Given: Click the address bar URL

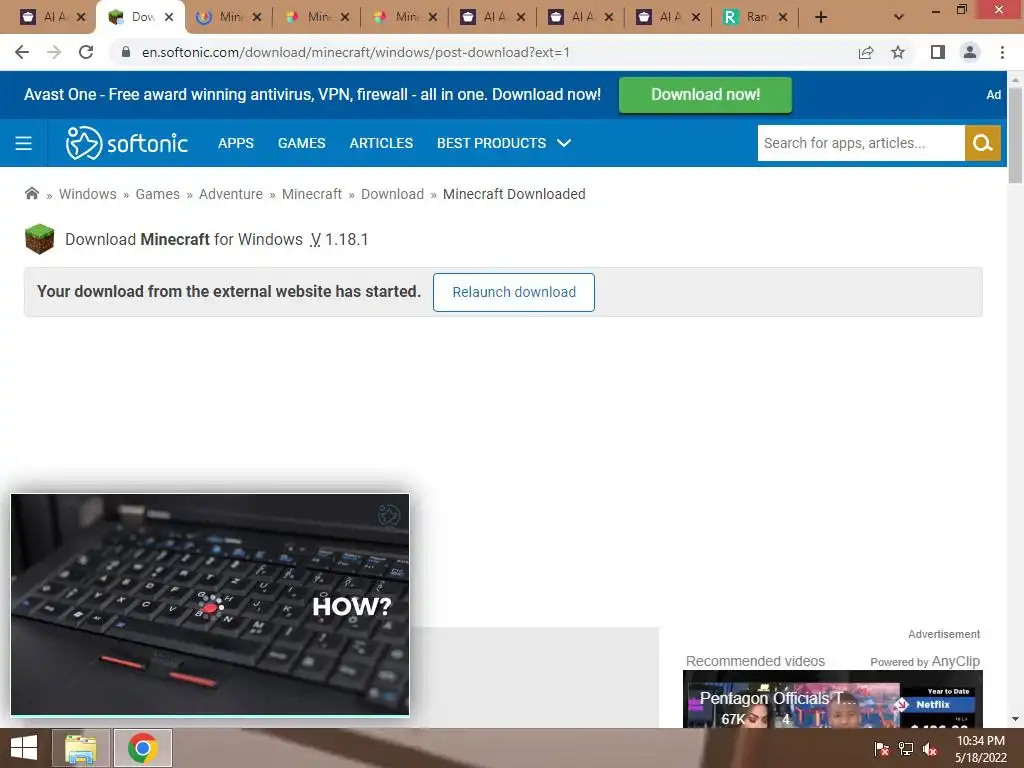Looking at the screenshot, I should point(355,52).
